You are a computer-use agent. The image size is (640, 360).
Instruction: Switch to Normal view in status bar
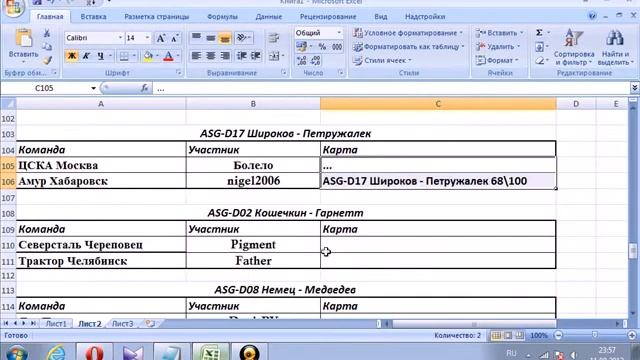(x=496, y=336)
